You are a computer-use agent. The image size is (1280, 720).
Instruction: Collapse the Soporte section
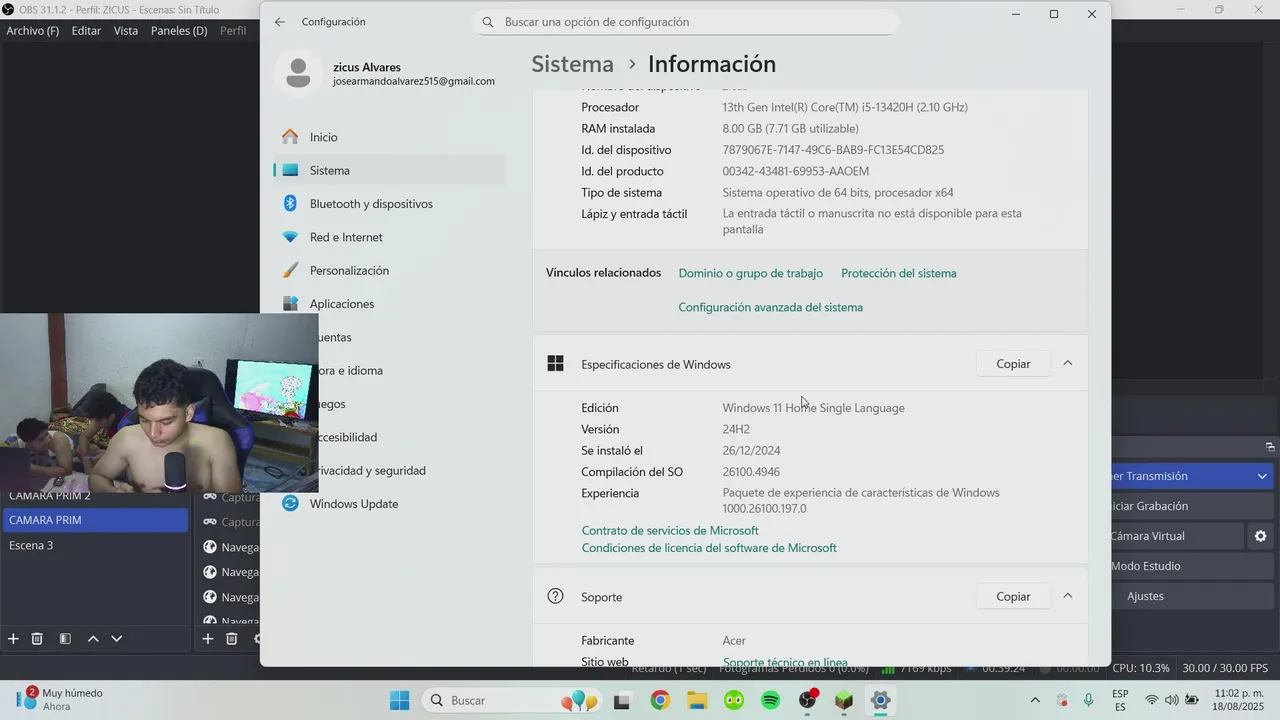pos(1067,597)
